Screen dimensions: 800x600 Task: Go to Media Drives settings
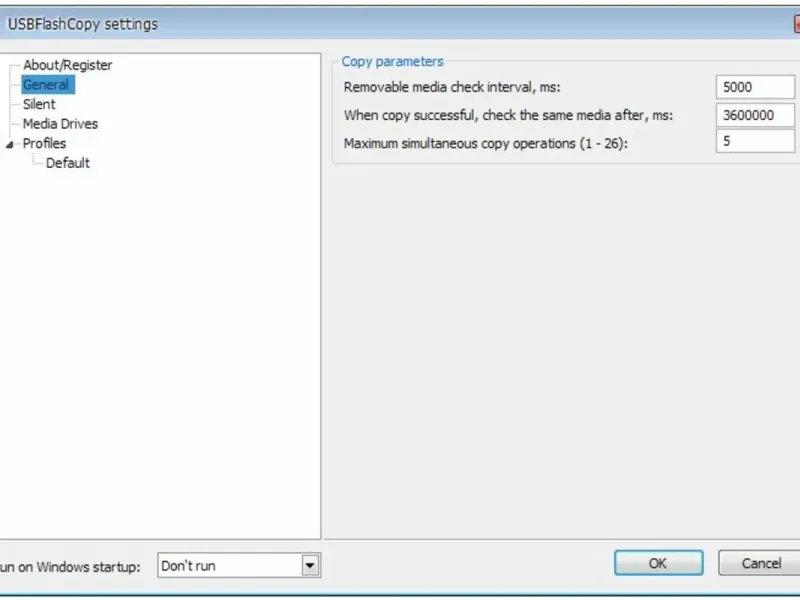pos(60,124)
